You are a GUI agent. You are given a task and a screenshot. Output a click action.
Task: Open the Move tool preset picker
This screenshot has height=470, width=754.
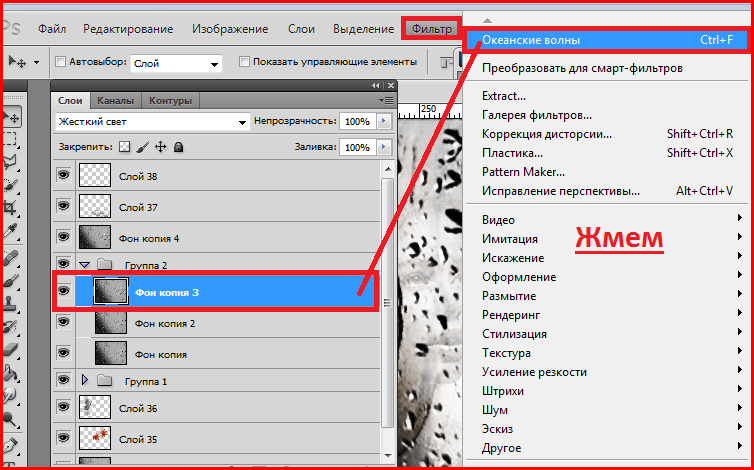click(x=37, y=63)
